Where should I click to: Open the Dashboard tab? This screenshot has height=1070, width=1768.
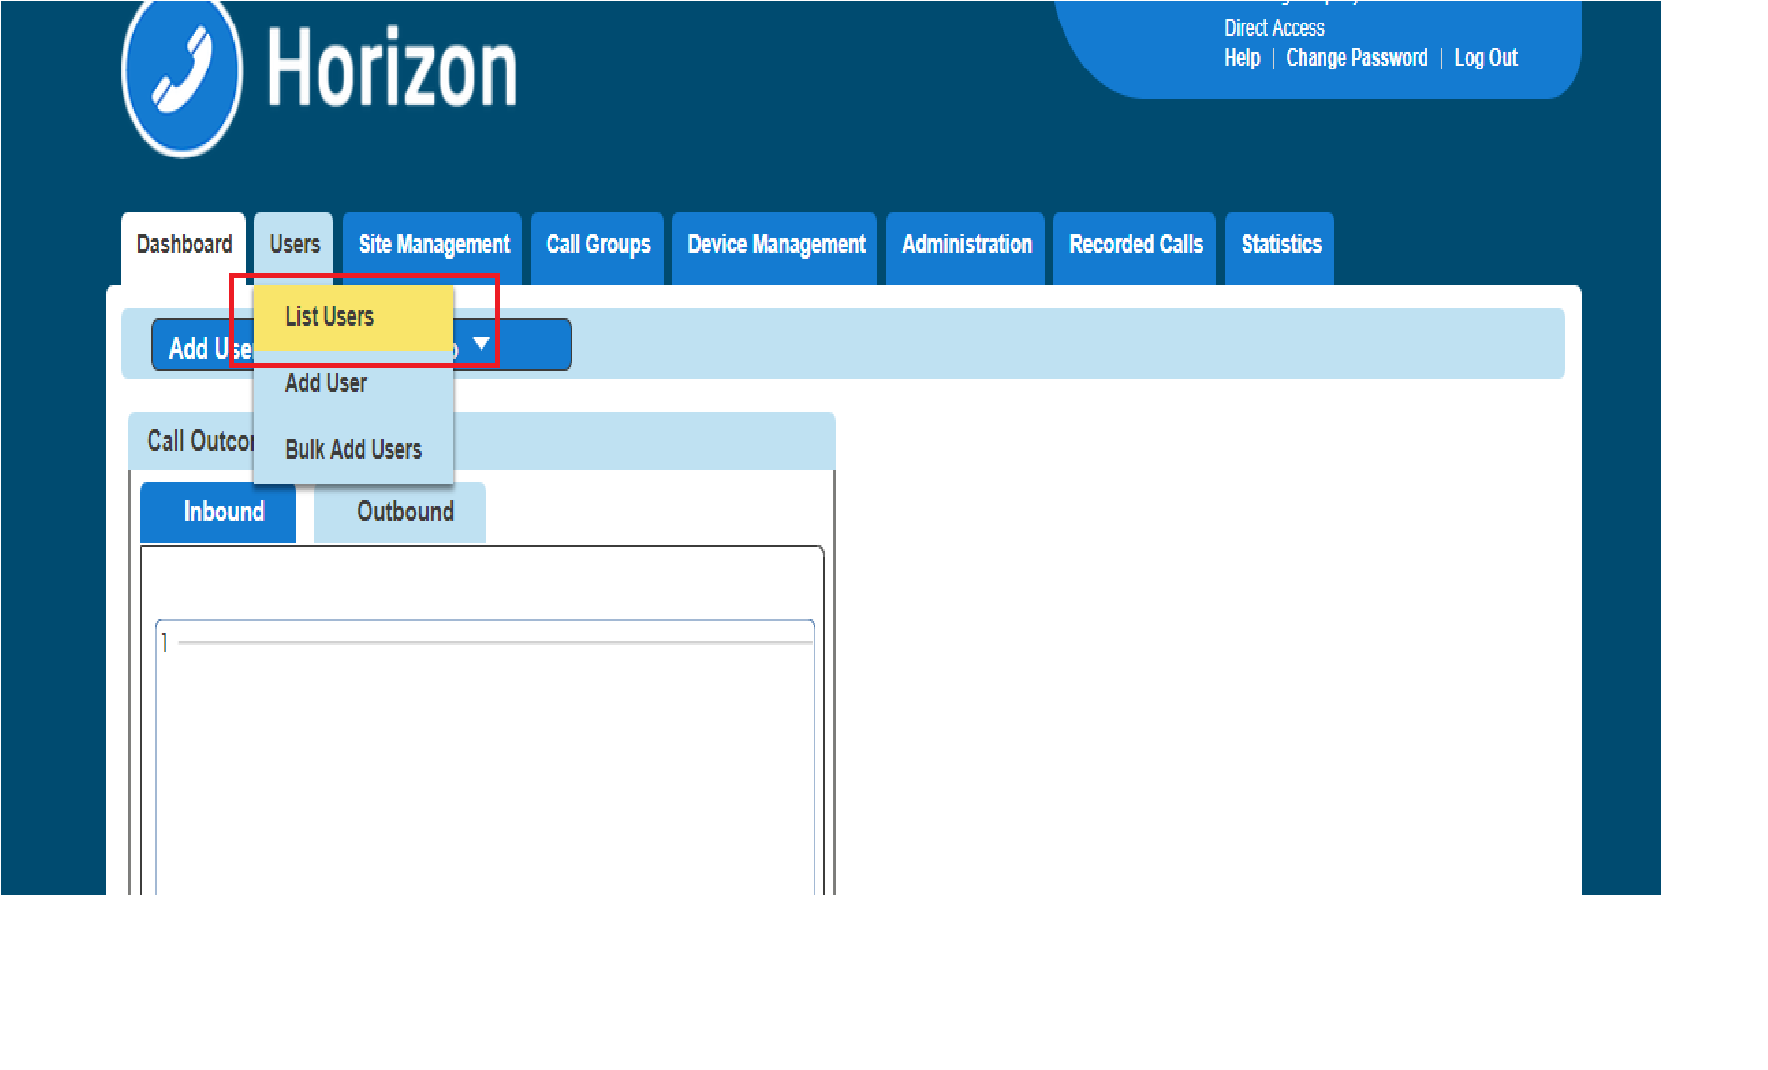point(184,246)
